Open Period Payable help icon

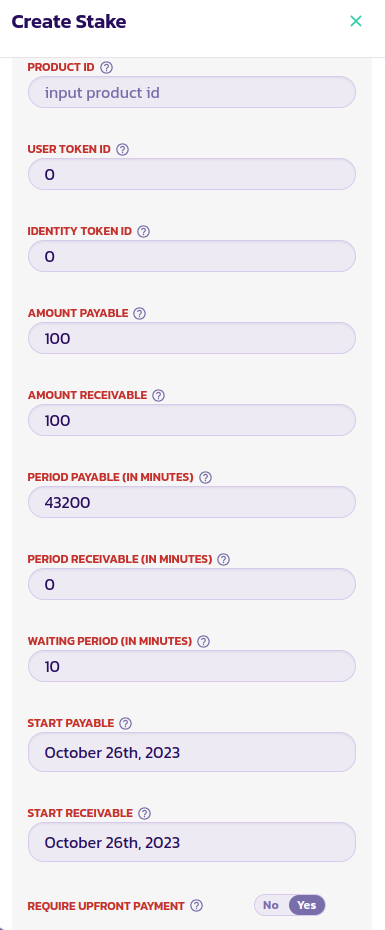tap(205, 477)
